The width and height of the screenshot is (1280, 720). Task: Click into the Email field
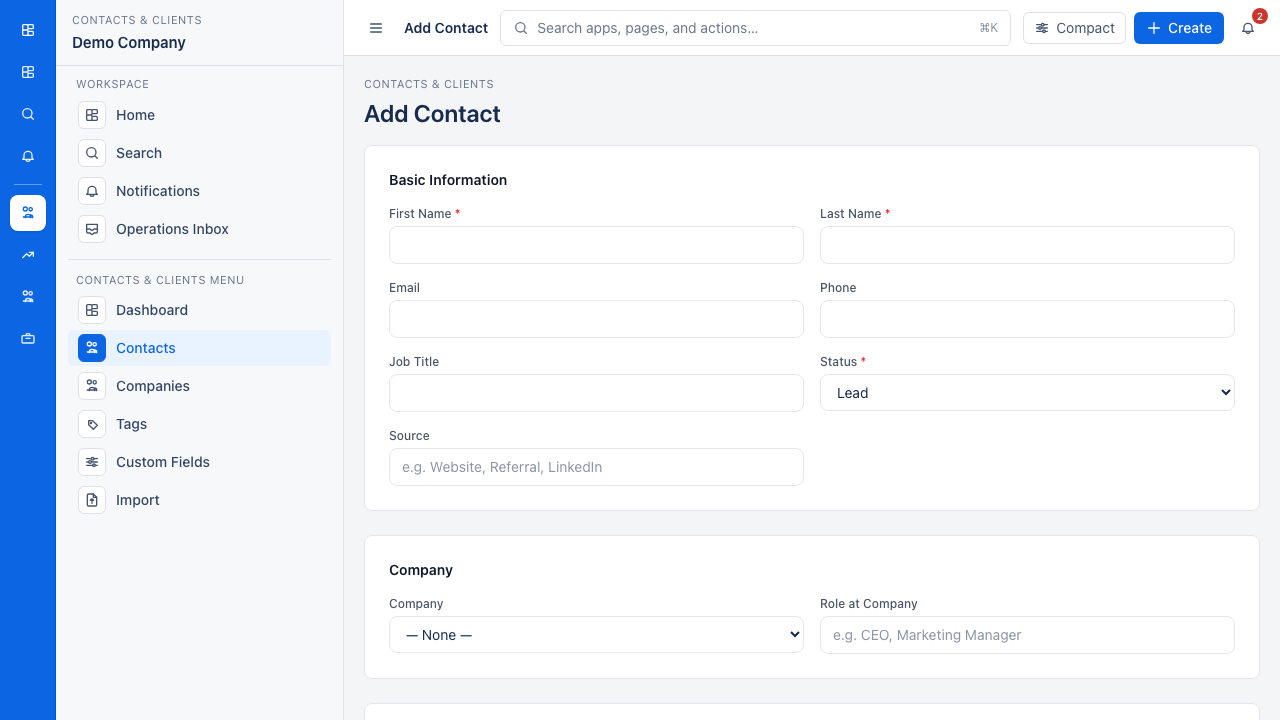pyautogui.click(x=596, y=319)
